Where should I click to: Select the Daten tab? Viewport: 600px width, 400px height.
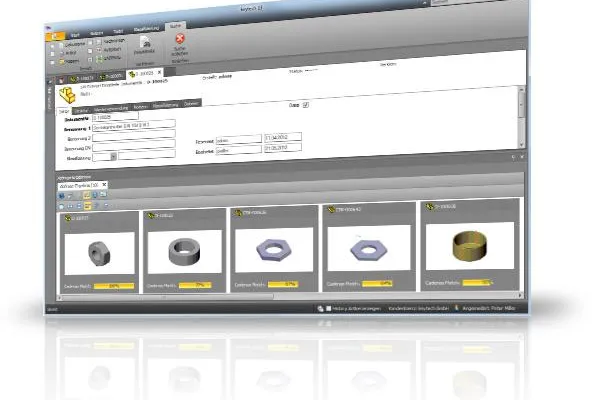(x=64, y=111)
